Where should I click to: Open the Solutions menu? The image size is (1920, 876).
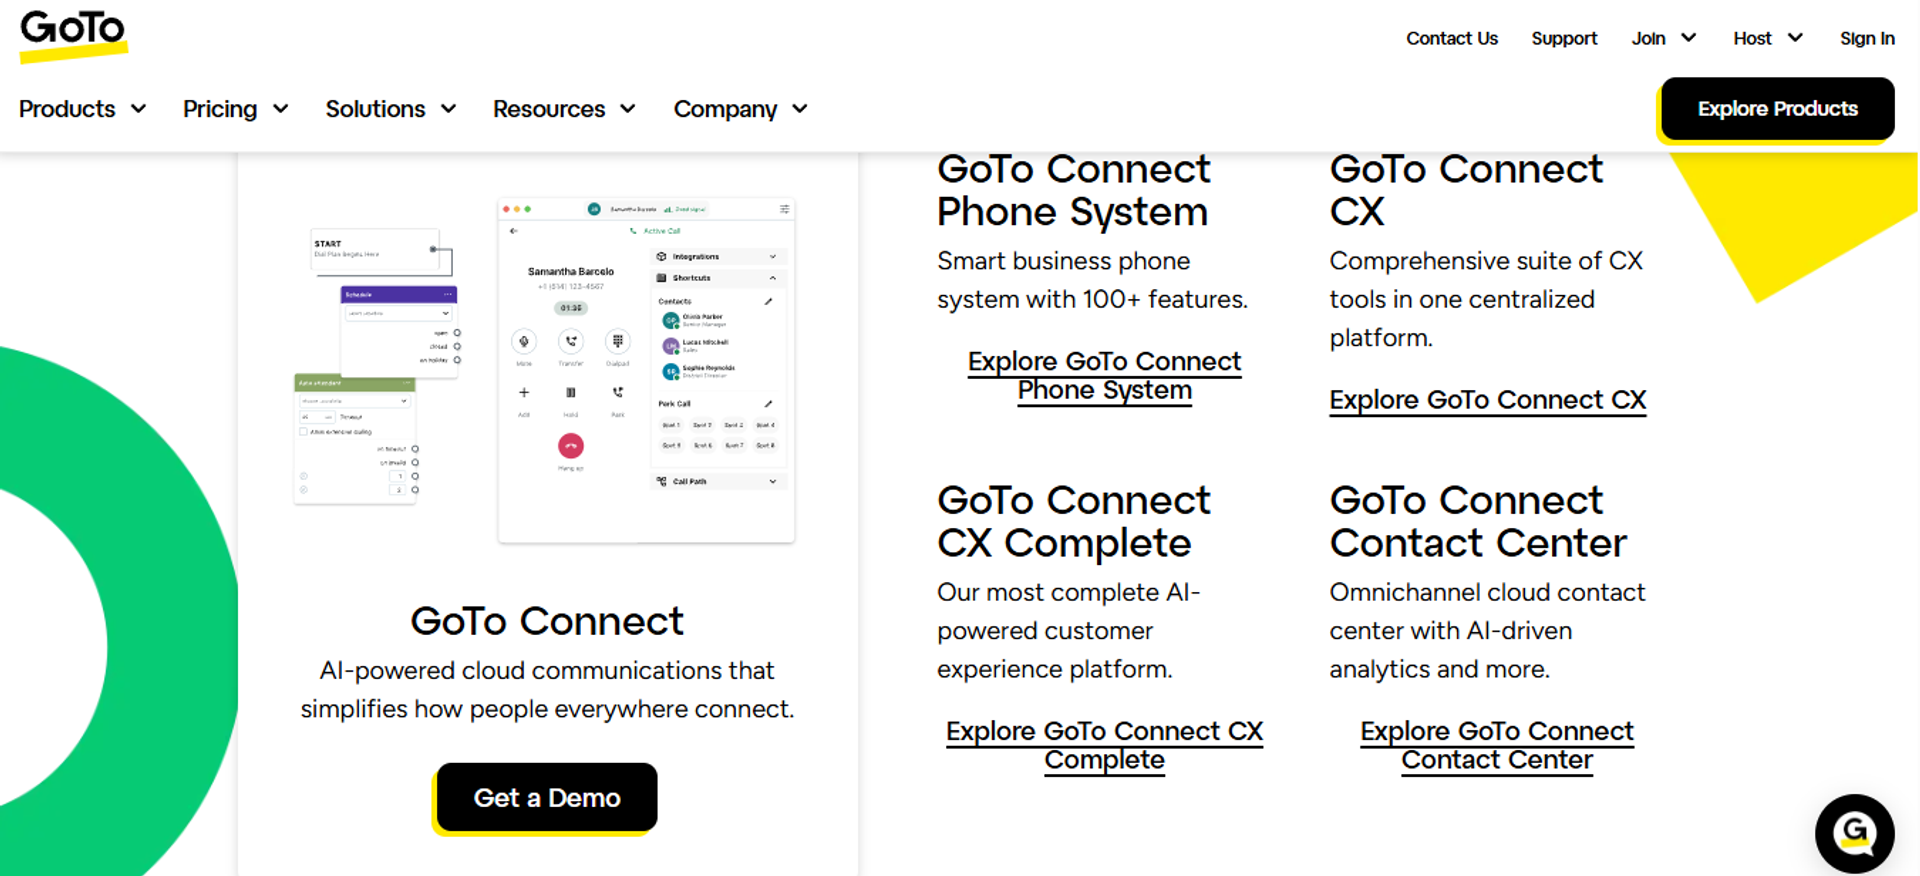[x=375, y=109]
